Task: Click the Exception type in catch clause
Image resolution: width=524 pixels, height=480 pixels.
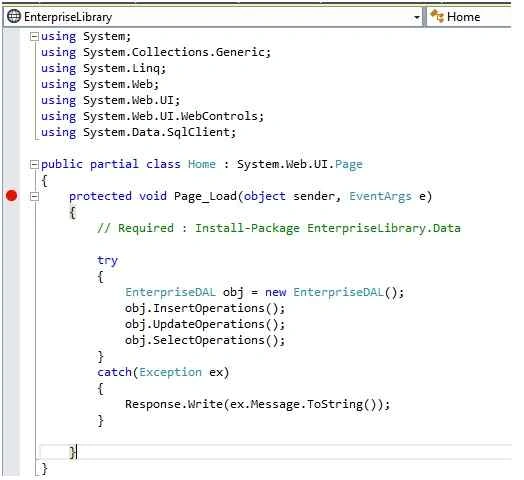Action: (x=170, y=372)
